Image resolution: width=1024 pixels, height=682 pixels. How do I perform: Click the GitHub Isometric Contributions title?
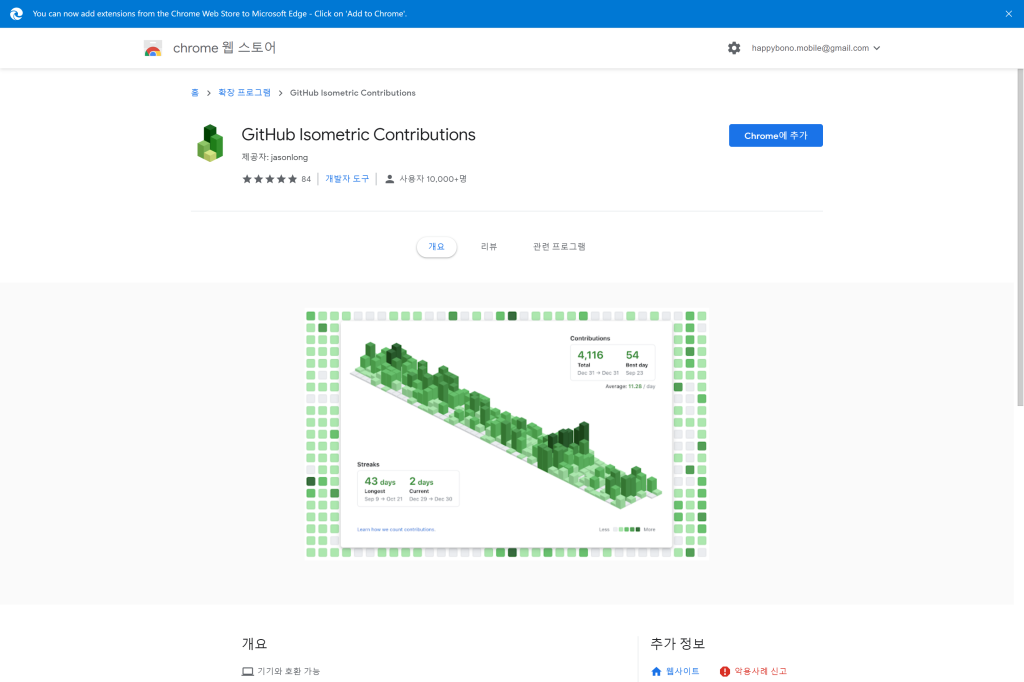click(359, 135)
